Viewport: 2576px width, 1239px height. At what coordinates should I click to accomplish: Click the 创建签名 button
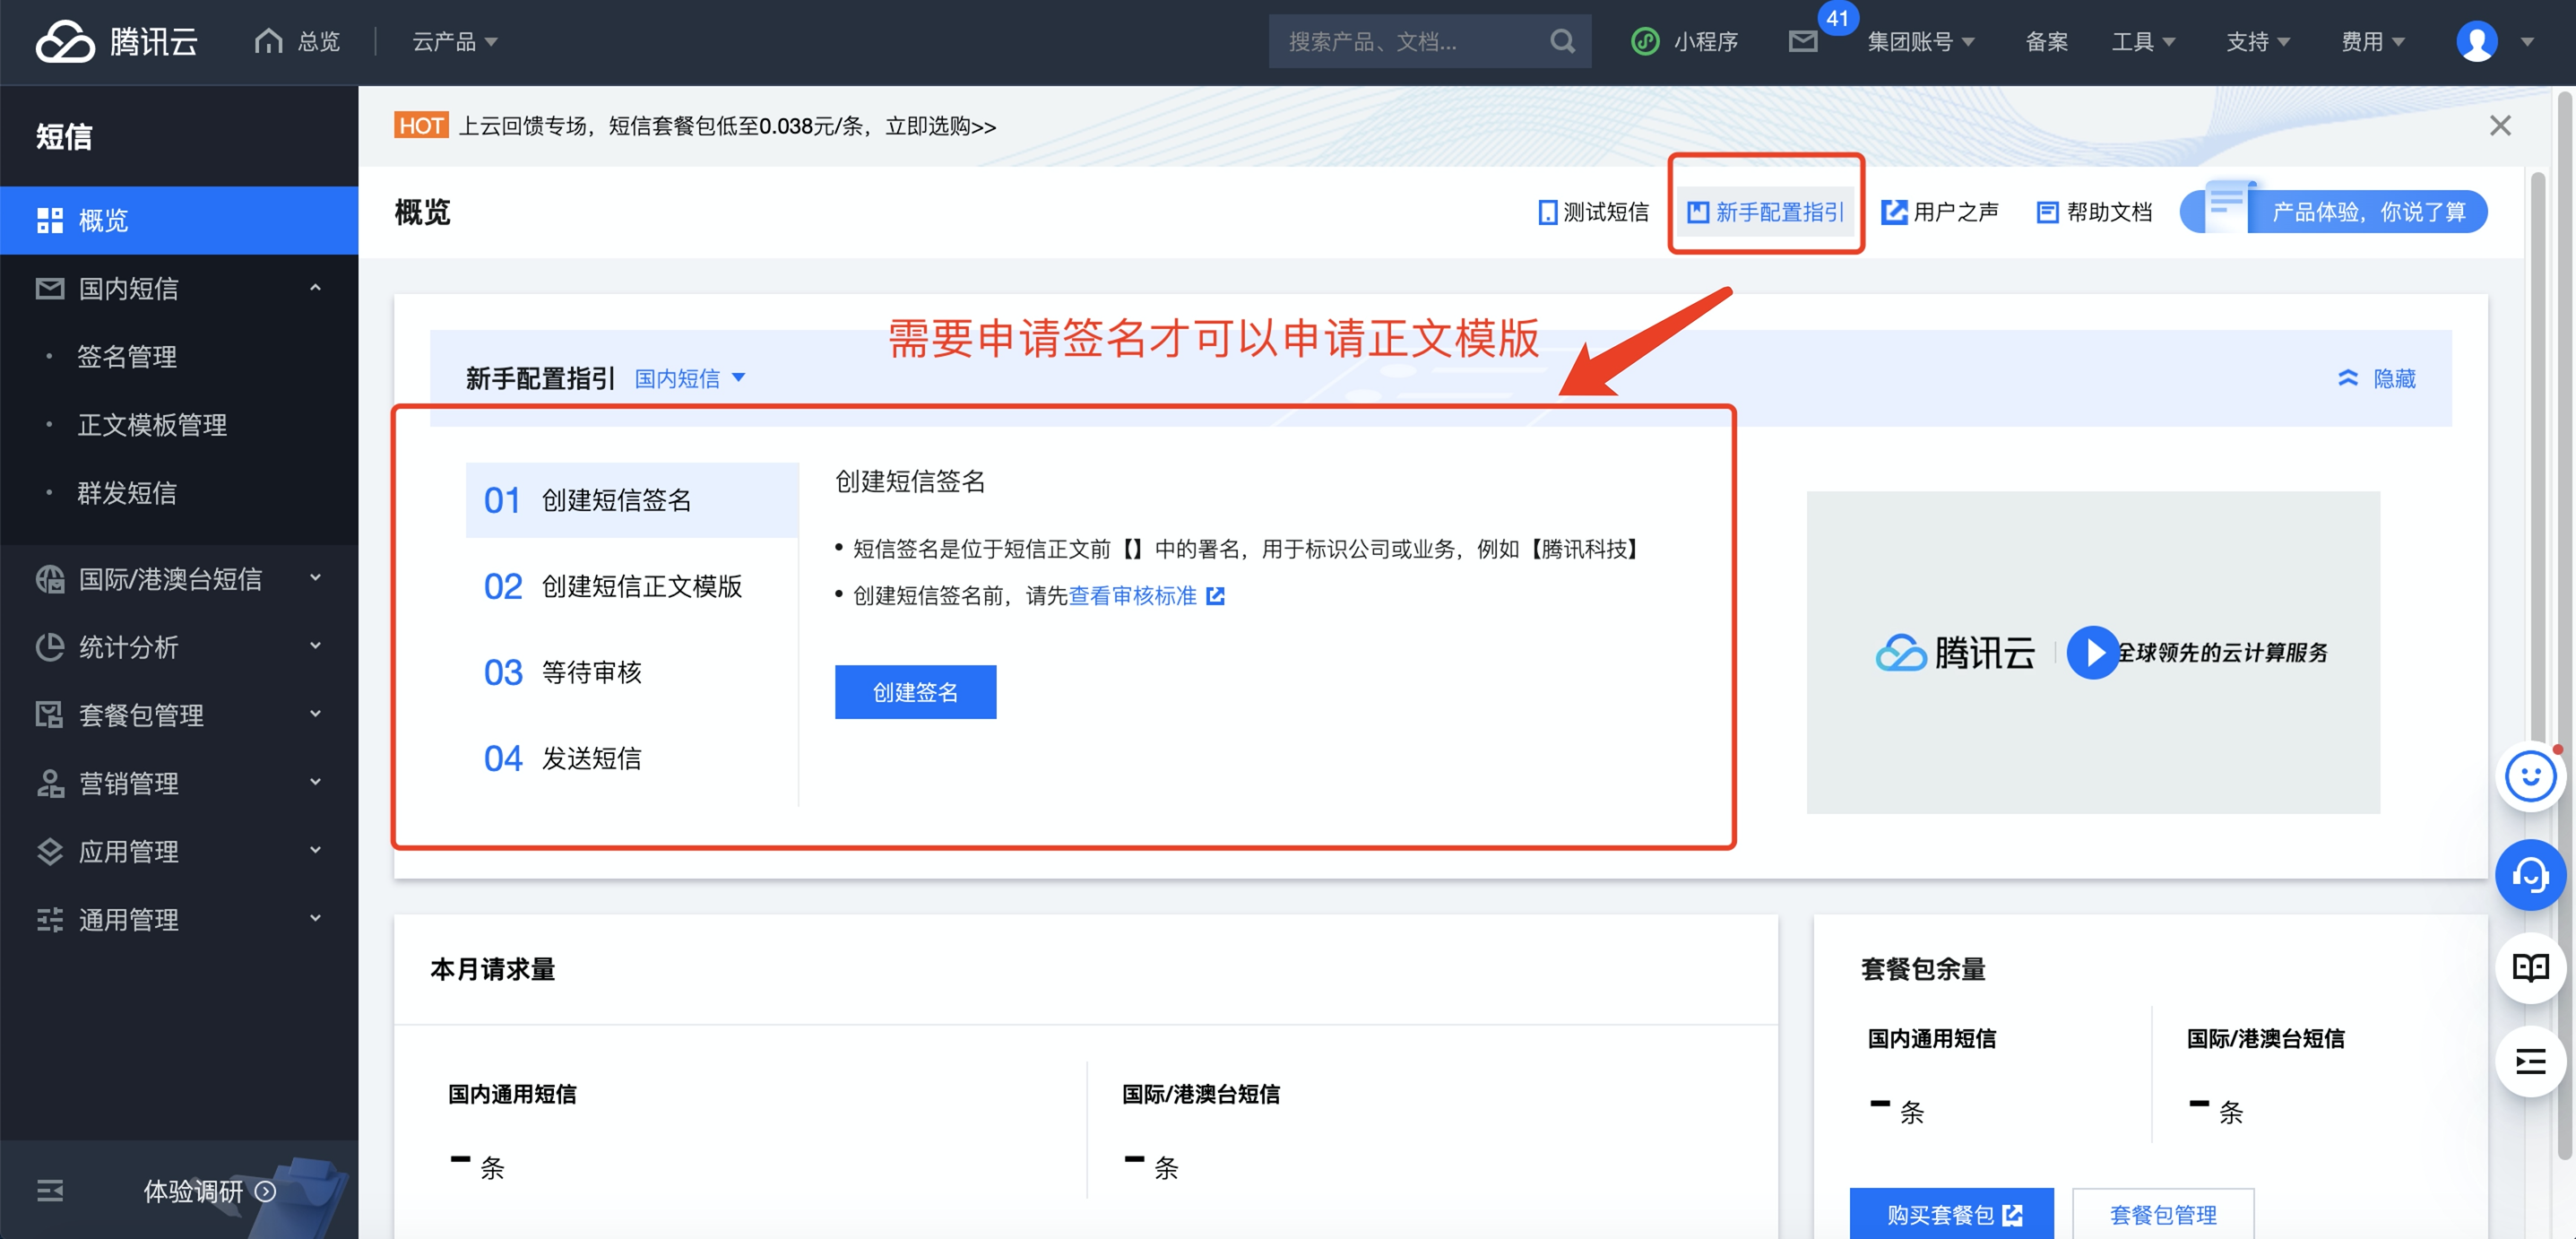click(915, 692)
